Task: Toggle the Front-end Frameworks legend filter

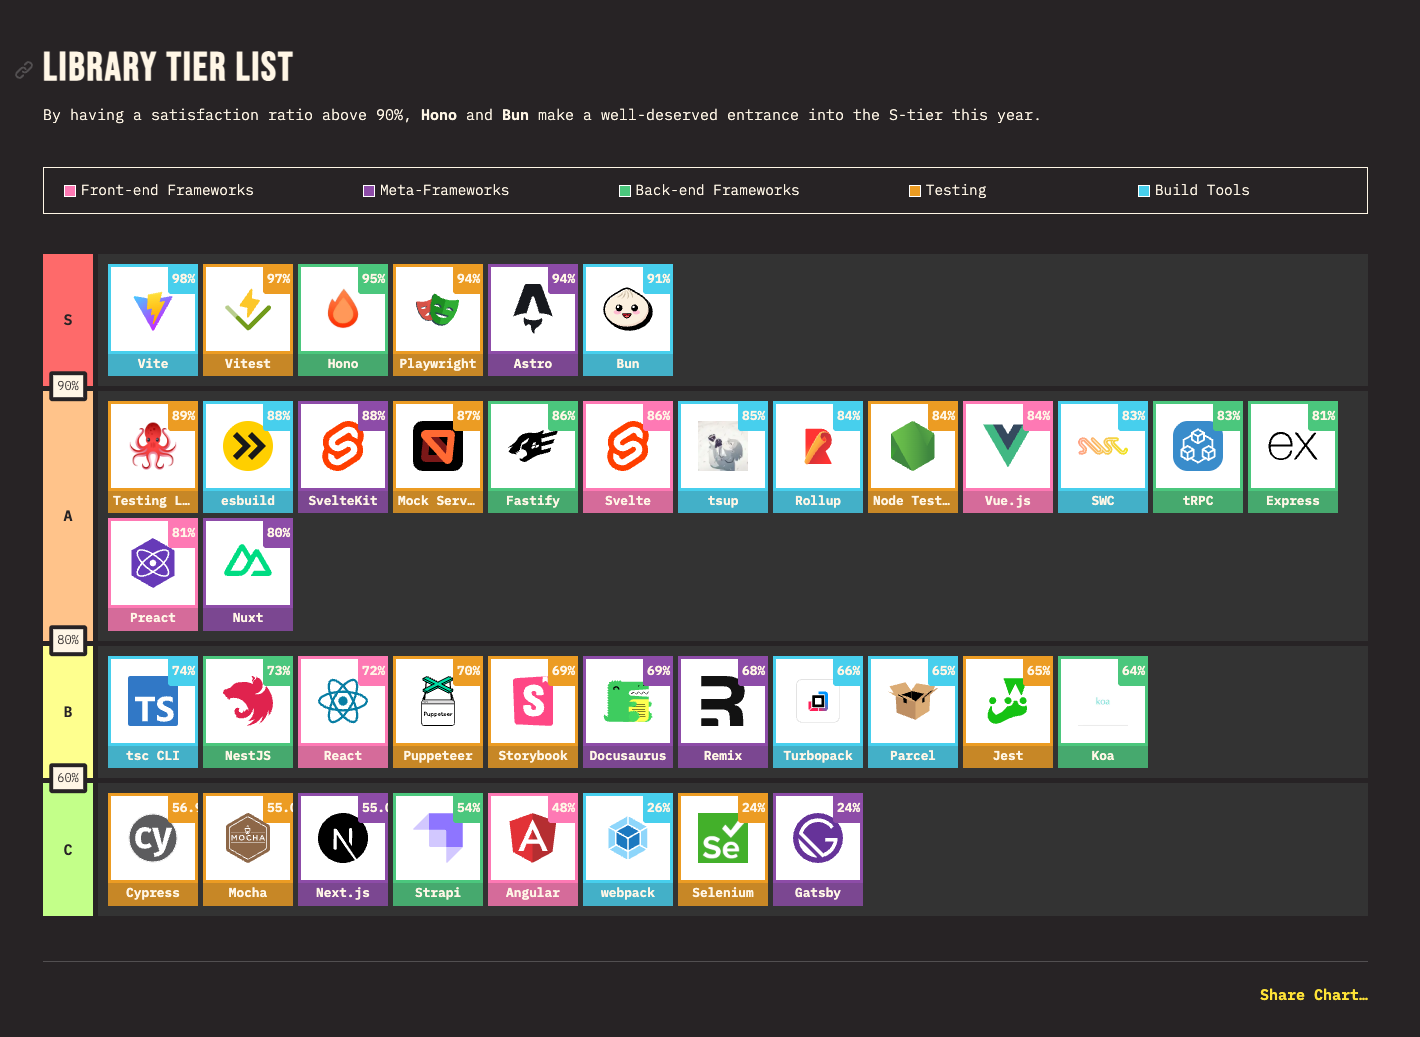Action: click(159, 191)
